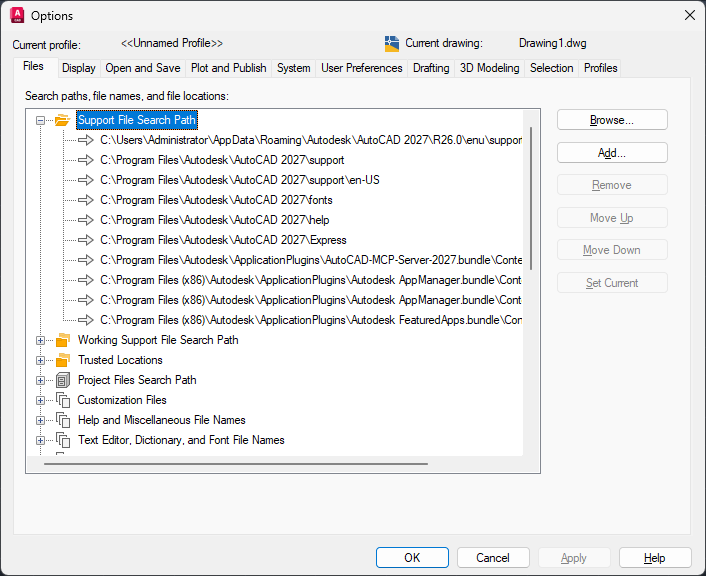
Task: Click the horizontal scrollbar of the paths tree
Action: 236,463
